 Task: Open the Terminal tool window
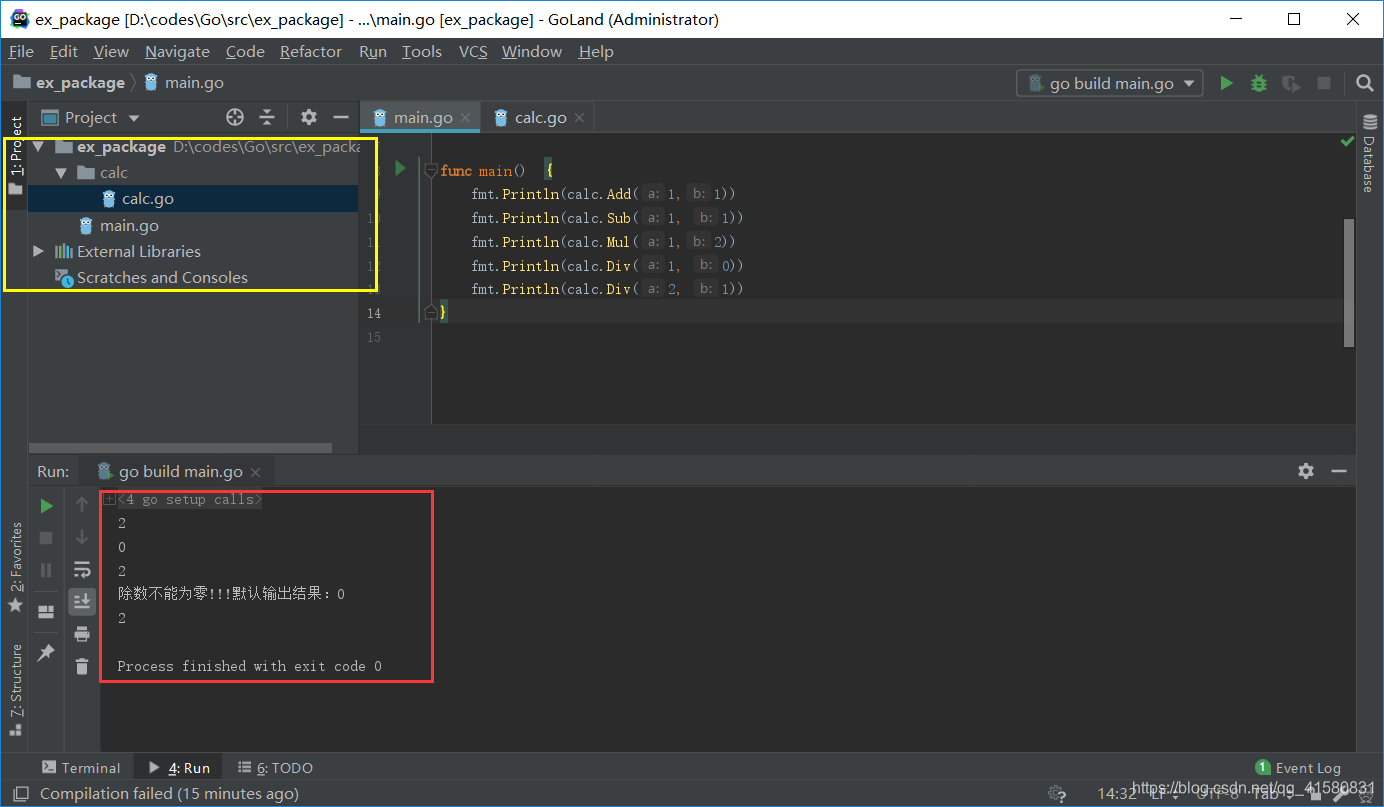point(81,768)
